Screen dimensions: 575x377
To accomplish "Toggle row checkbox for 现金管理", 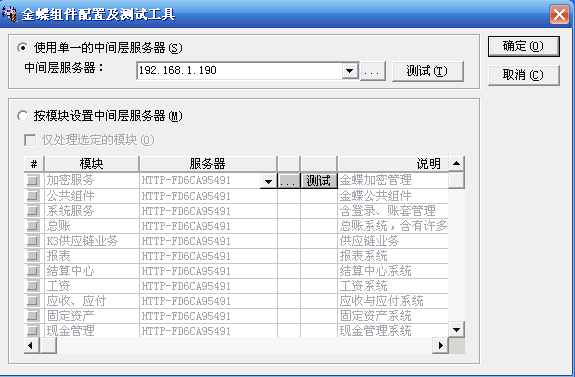I will 33,330.
